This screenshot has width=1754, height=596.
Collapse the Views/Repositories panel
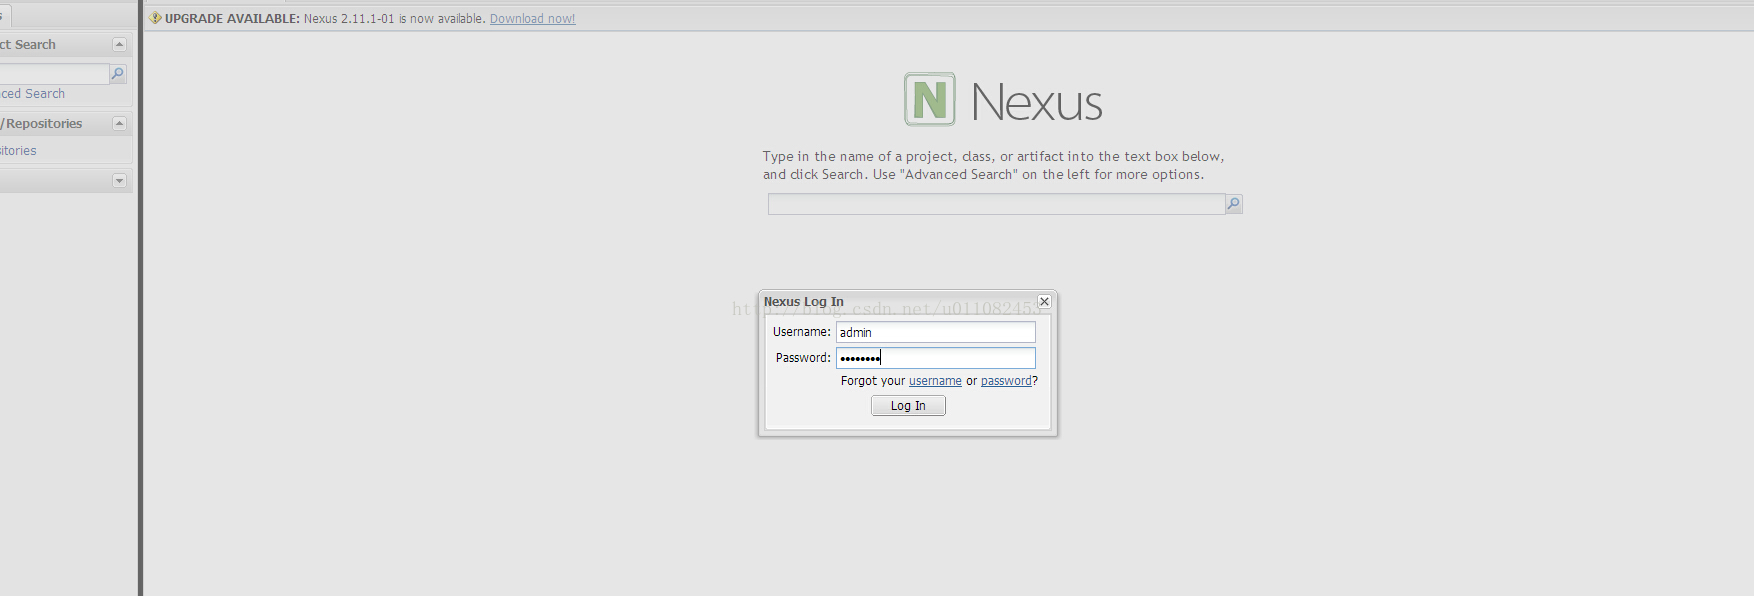pyautogui.click(x=119, y=123)
